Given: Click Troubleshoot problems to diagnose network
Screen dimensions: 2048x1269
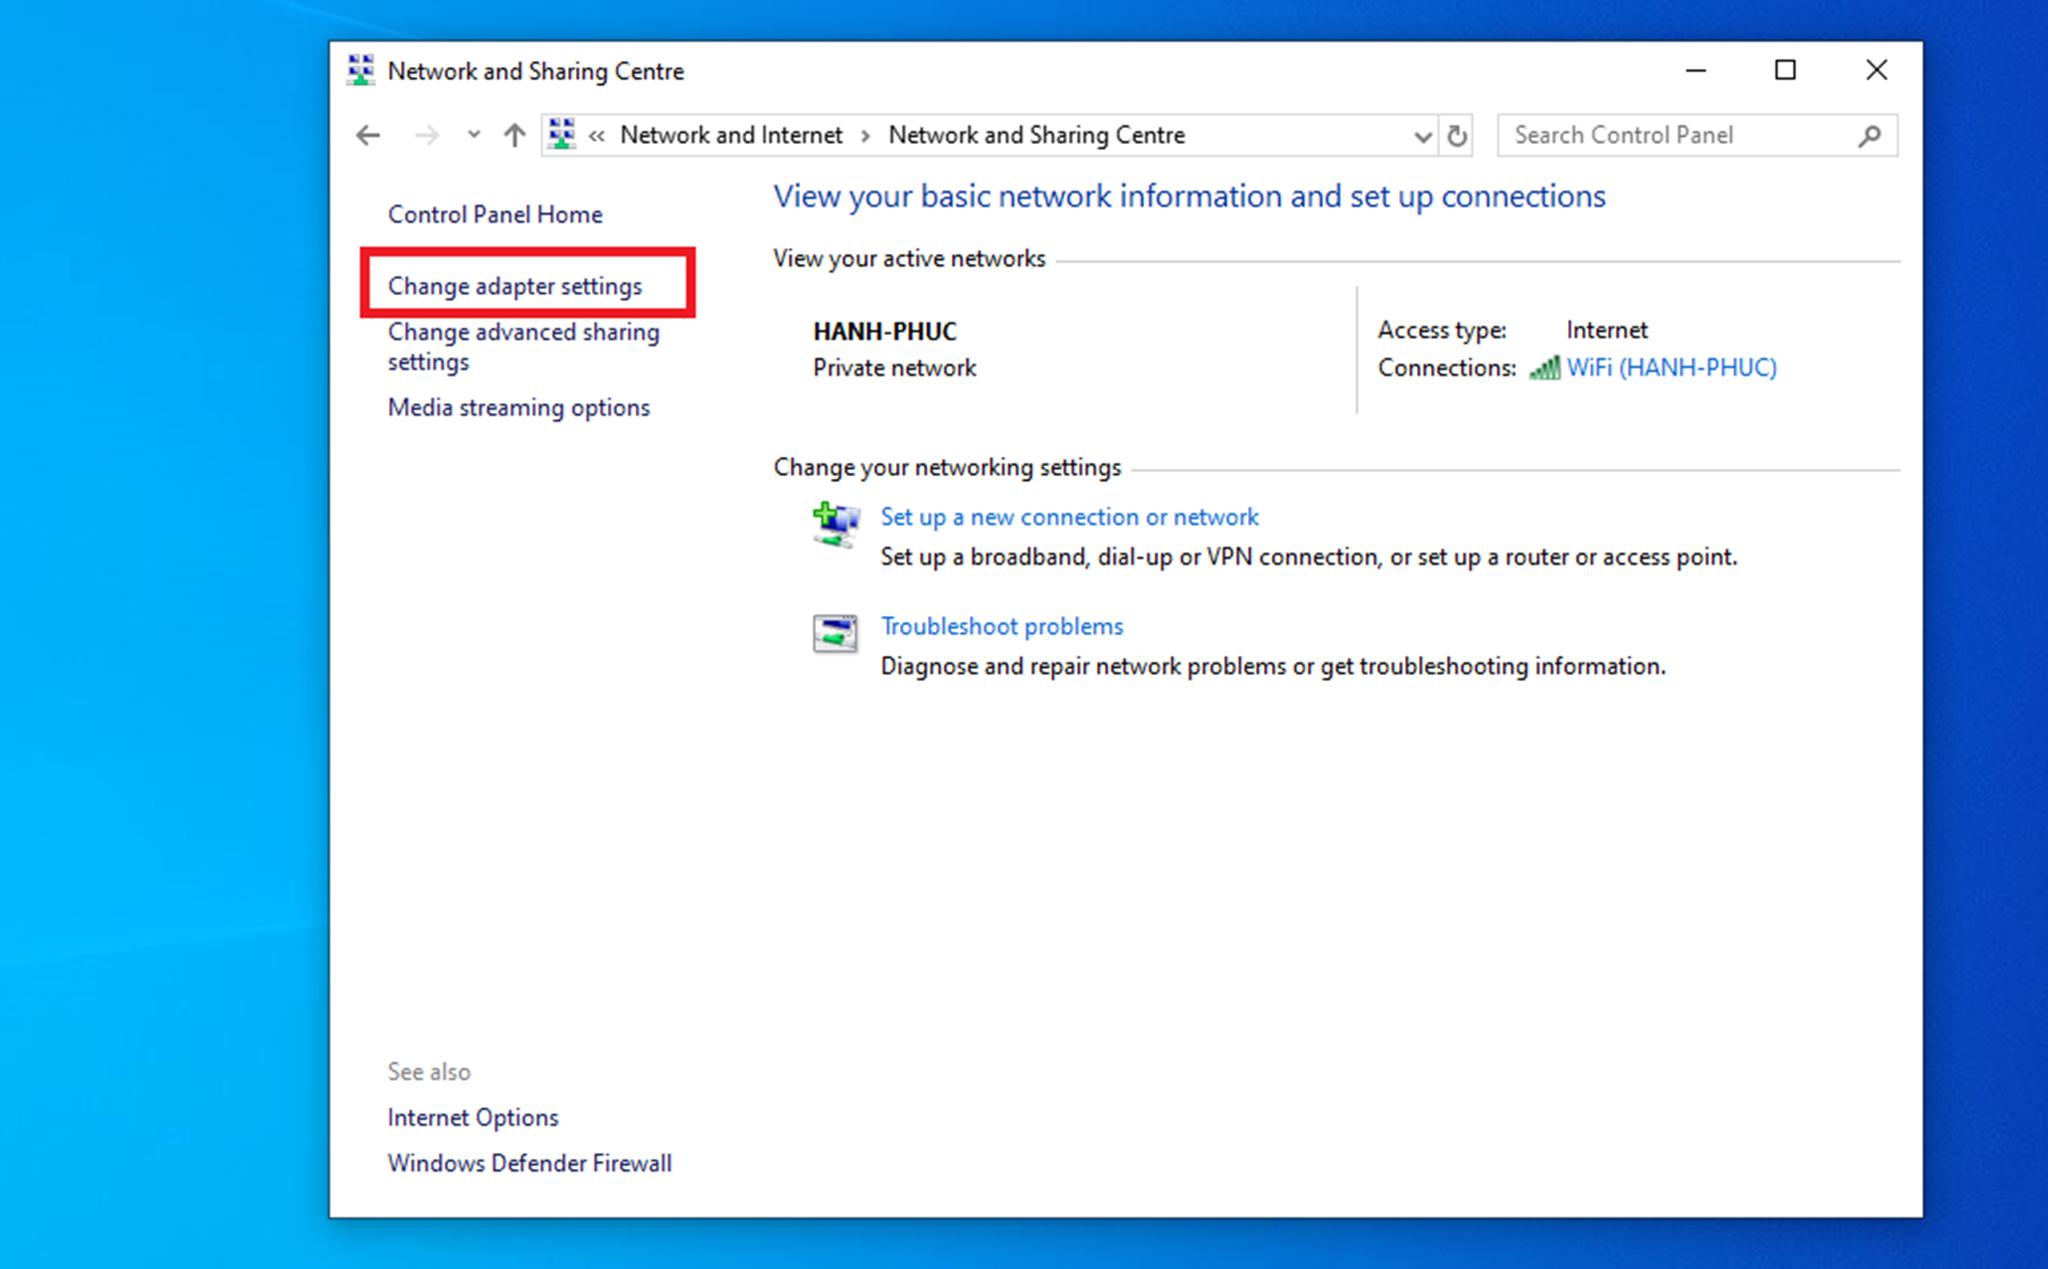Looking at the screenshot, I should point(1004,626).
